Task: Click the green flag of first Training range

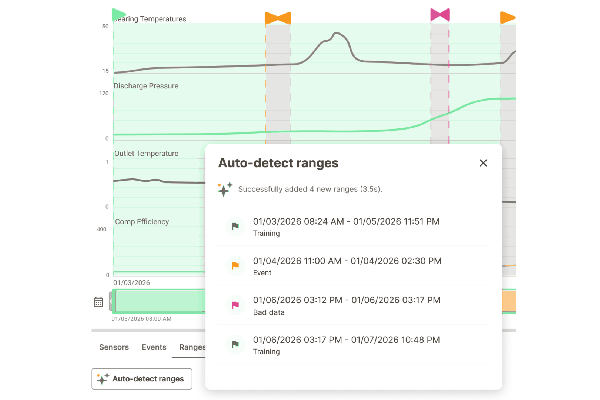Action: click(x=235, y=226)
